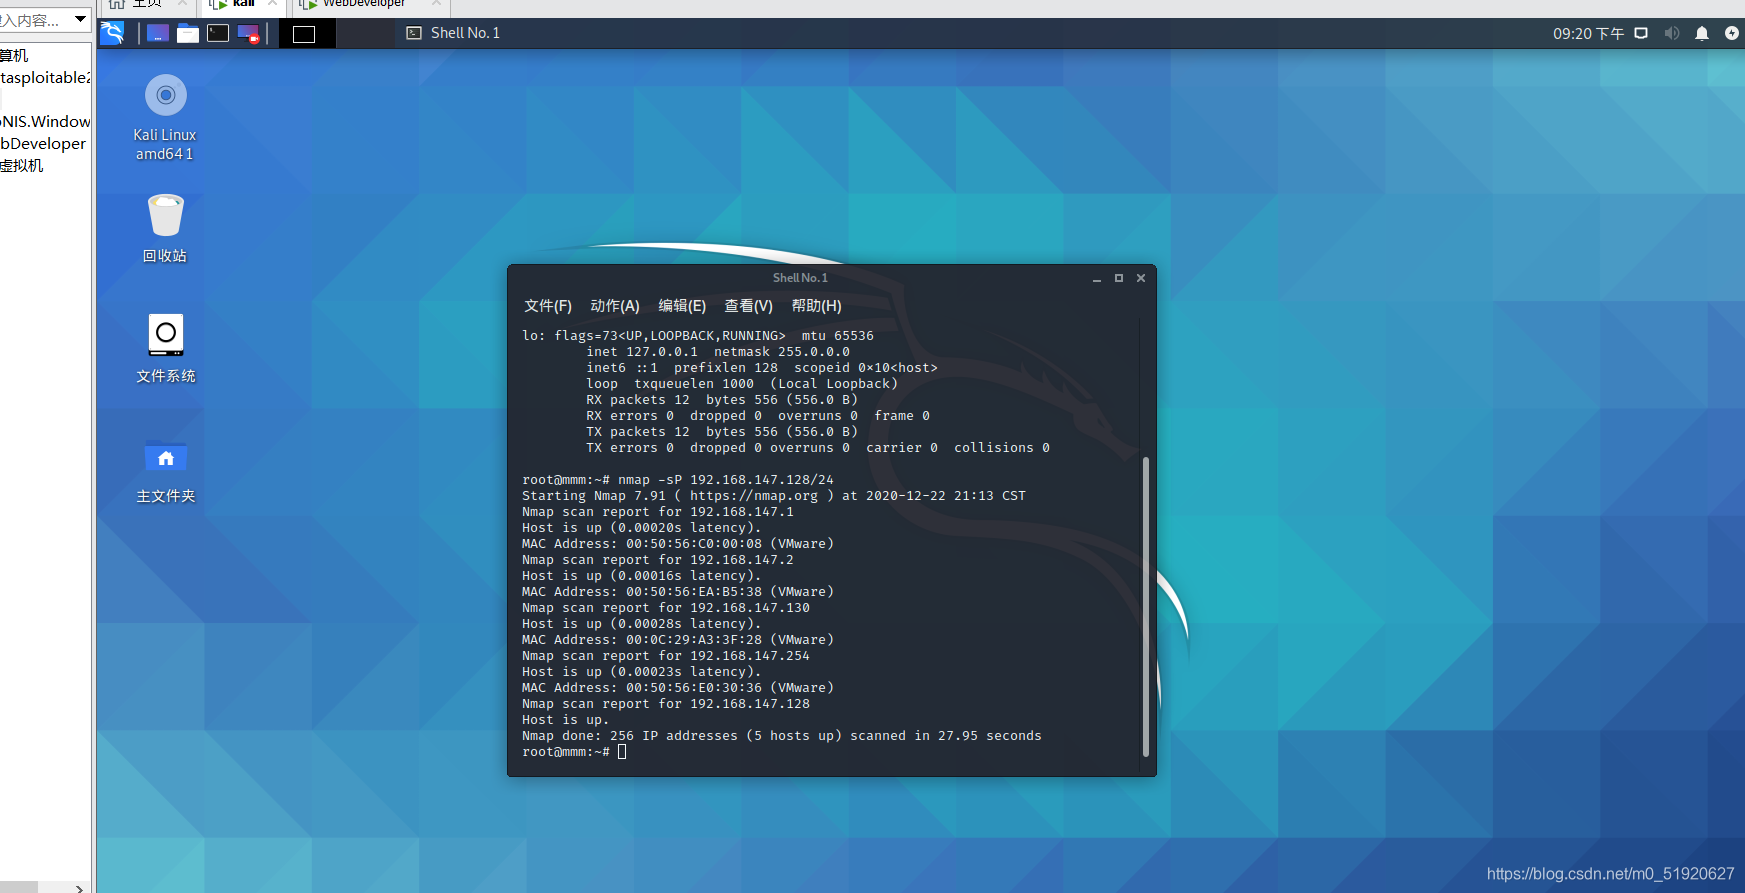Click the VMware library search input
The image size is (1745, 893).
pyautogui.click(x=35, y=20)
